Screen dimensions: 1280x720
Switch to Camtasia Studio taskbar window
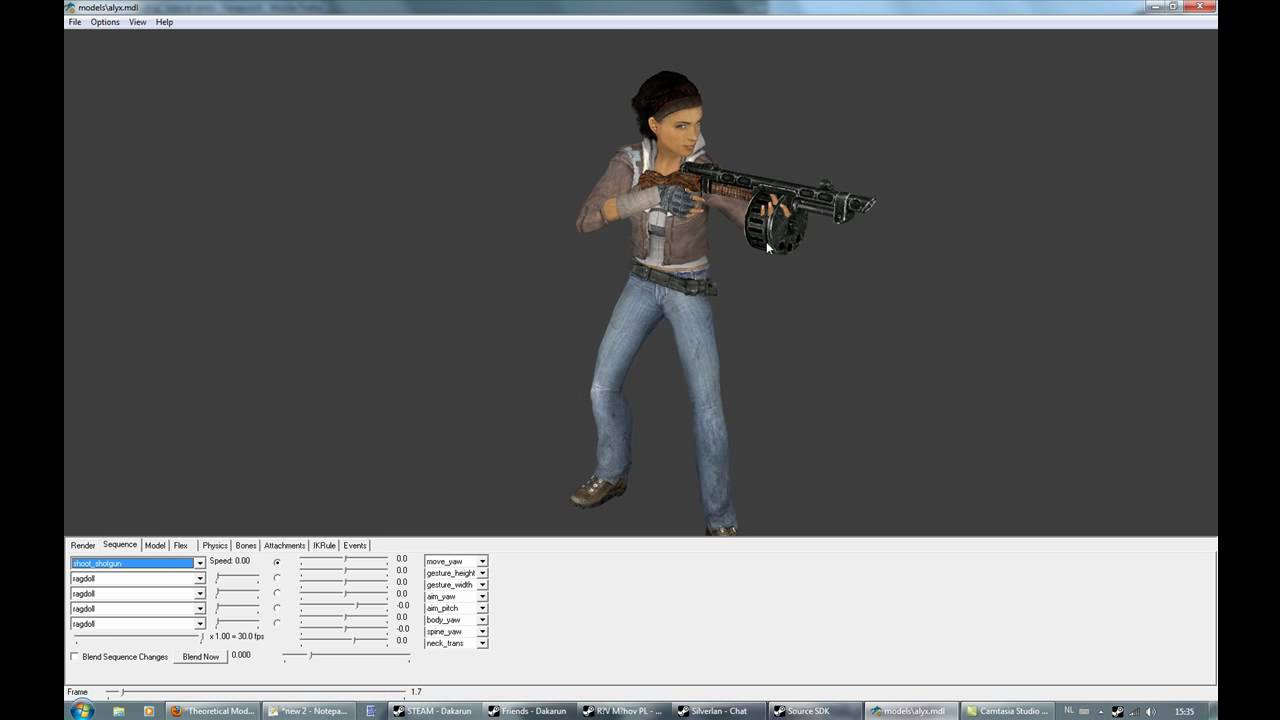tap(1006, 711)
